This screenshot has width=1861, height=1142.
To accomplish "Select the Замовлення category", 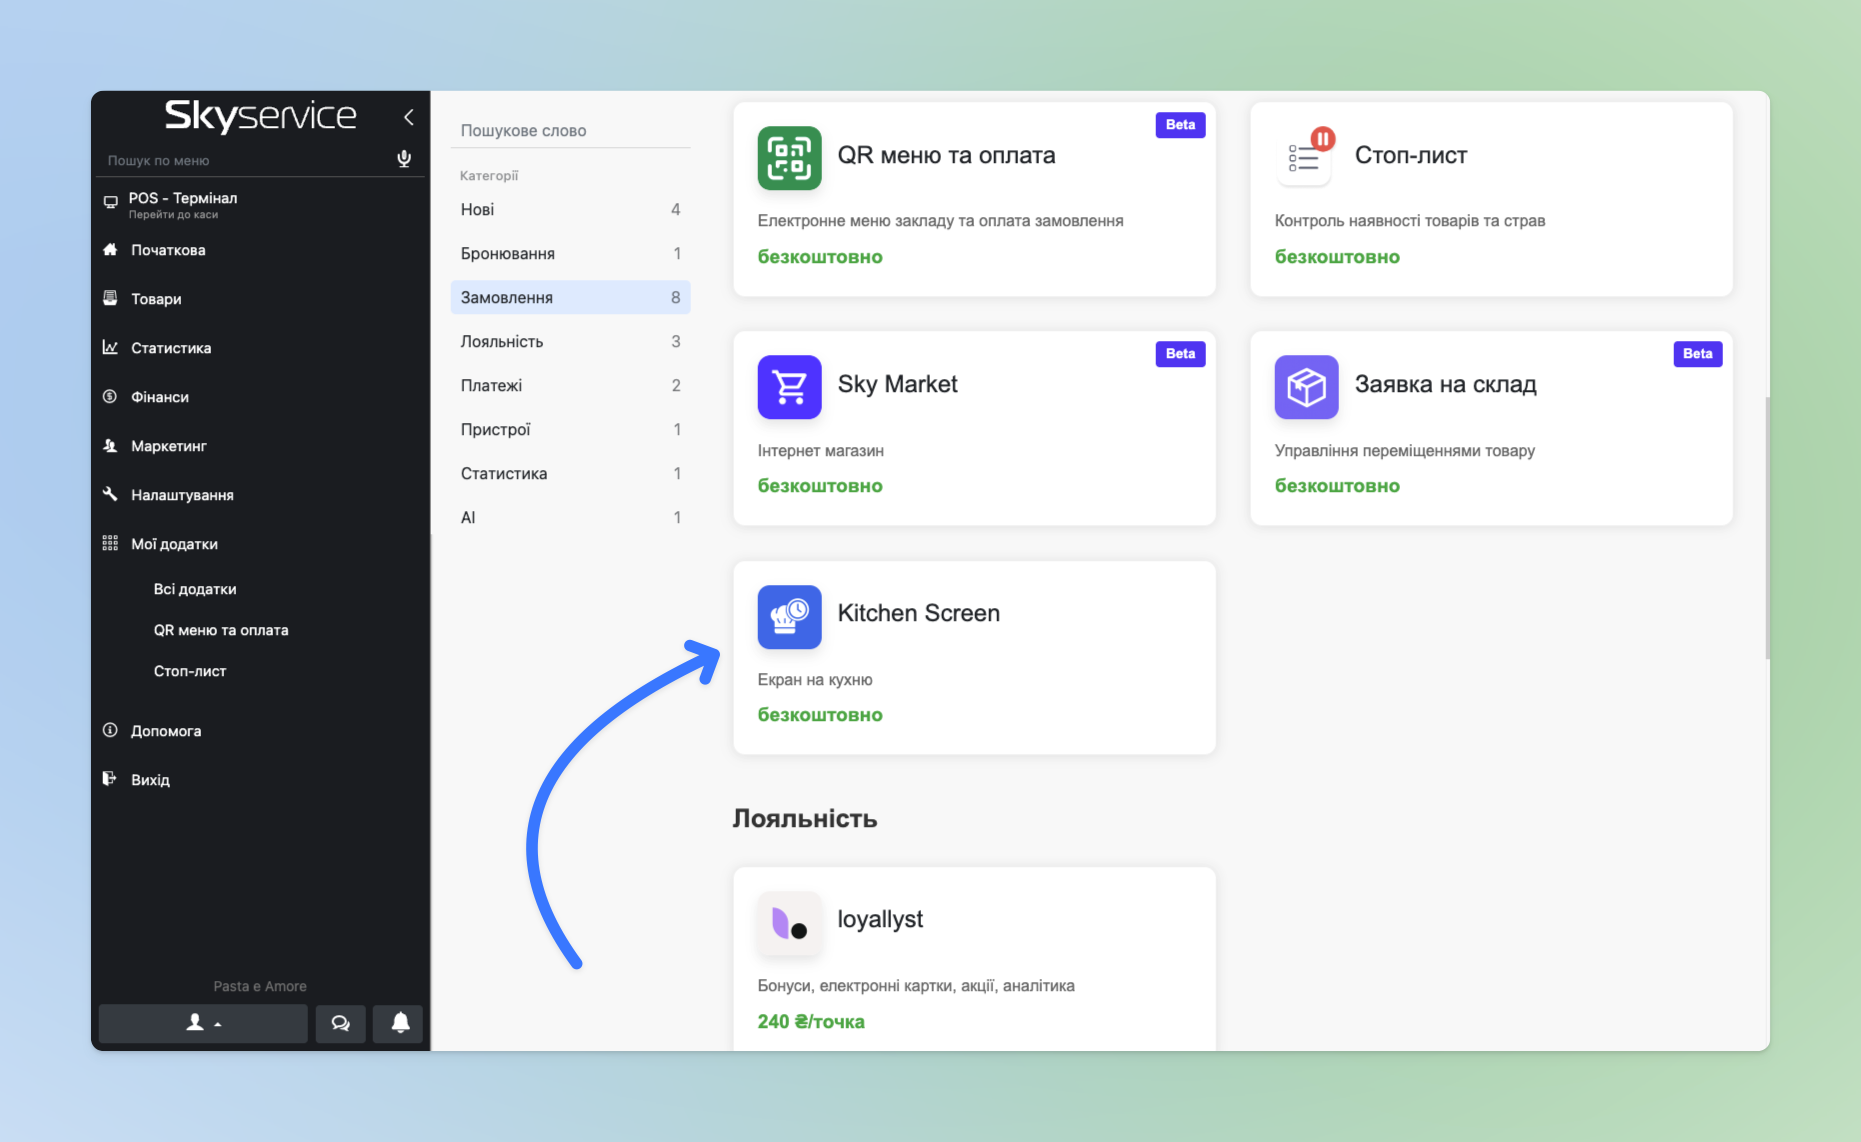I will tap(570, 297).
